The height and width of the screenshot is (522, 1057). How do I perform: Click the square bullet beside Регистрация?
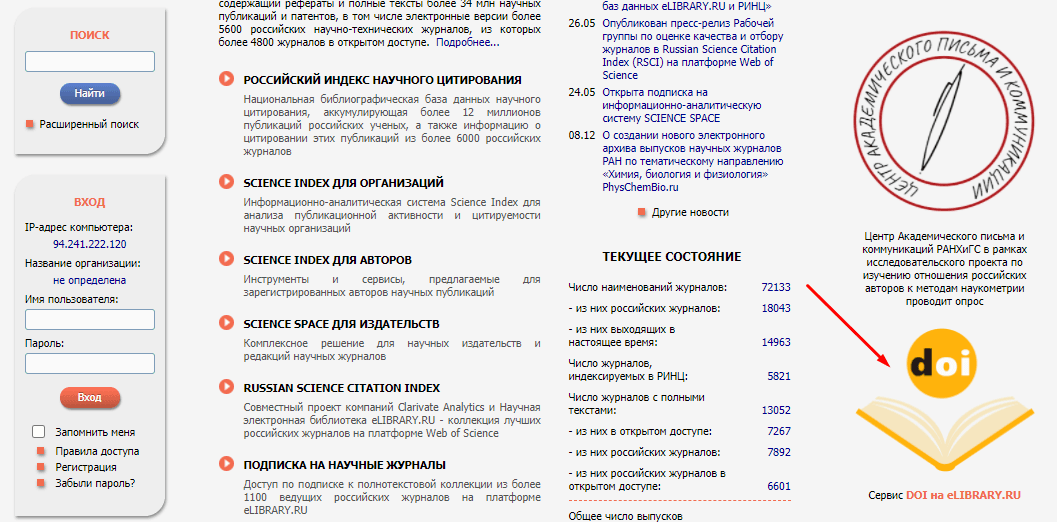coord(41,467)
